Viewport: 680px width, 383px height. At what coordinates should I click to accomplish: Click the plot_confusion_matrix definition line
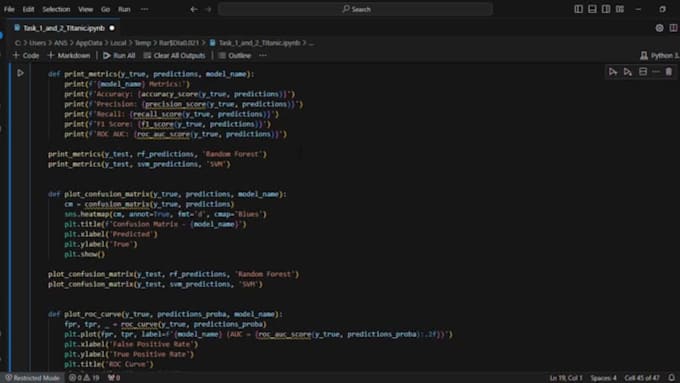pyautogui.click(x=167, y=194)
